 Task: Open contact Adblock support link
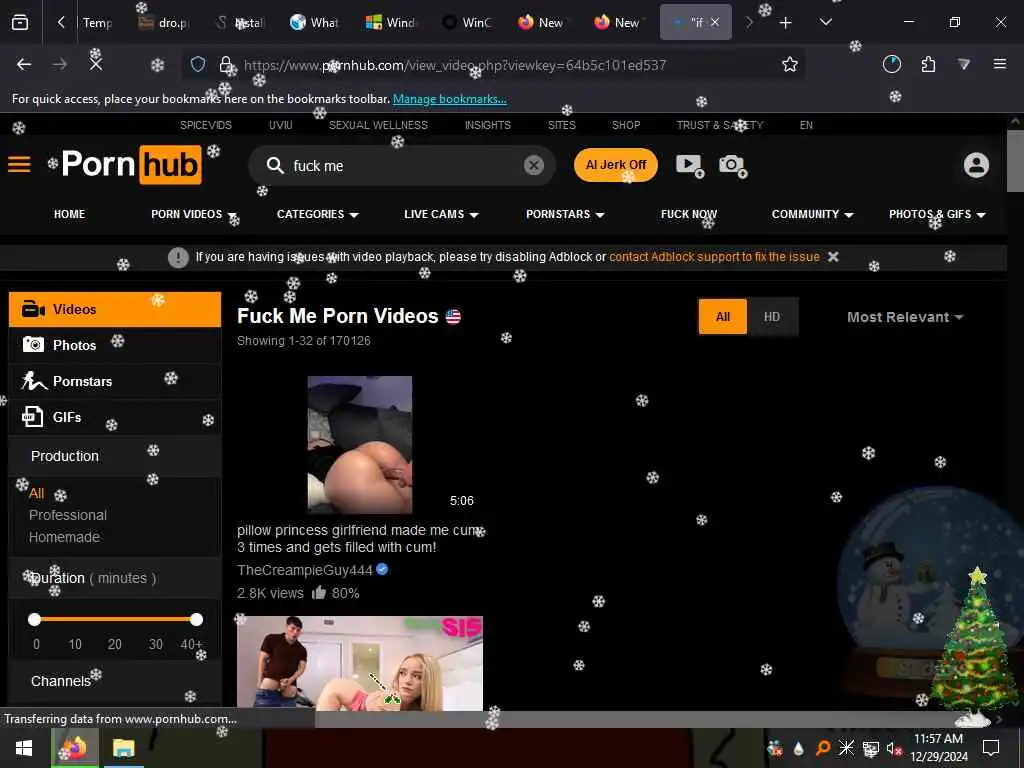(714, 257)
